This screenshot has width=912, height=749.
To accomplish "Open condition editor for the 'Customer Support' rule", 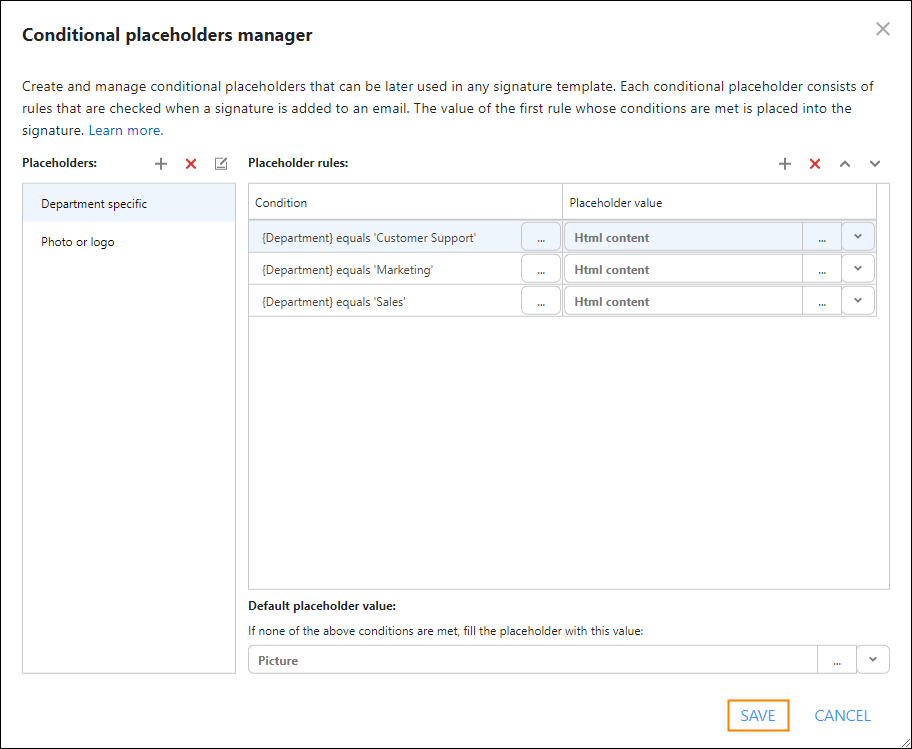I will 540,236.
